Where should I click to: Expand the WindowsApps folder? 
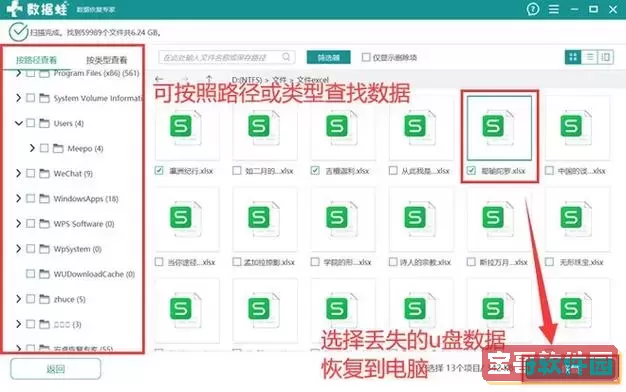click(x=18, y=198)
